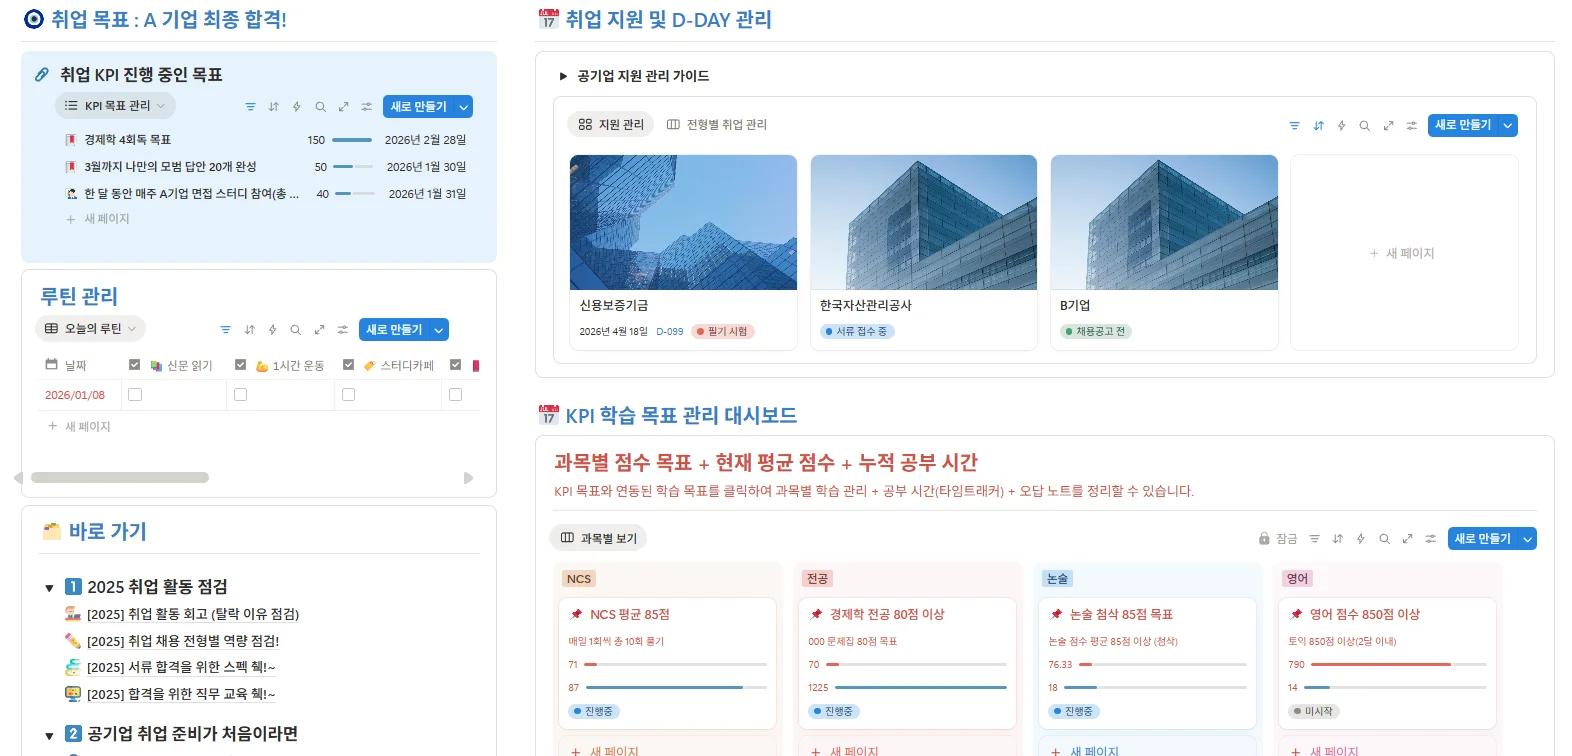Open automations lightning icon in KPI 목표 관리 toolbar
The height and width of the screenshot is (756, 1572).
coord(296,107)
